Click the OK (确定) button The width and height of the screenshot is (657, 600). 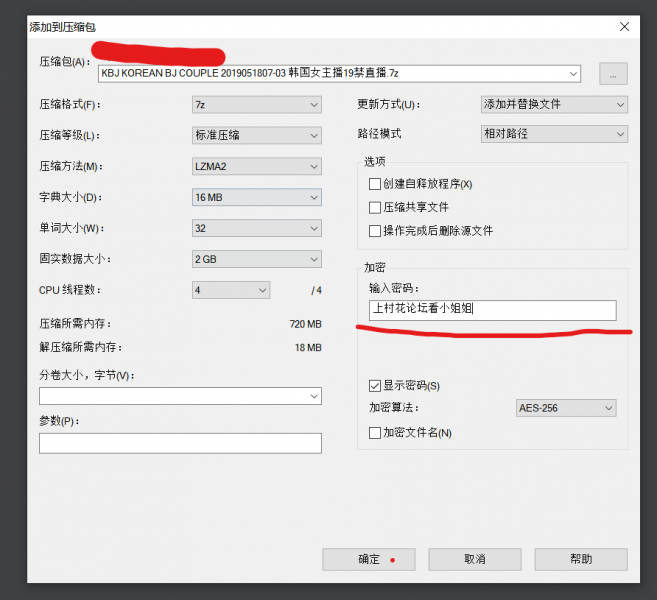[369, 559]
